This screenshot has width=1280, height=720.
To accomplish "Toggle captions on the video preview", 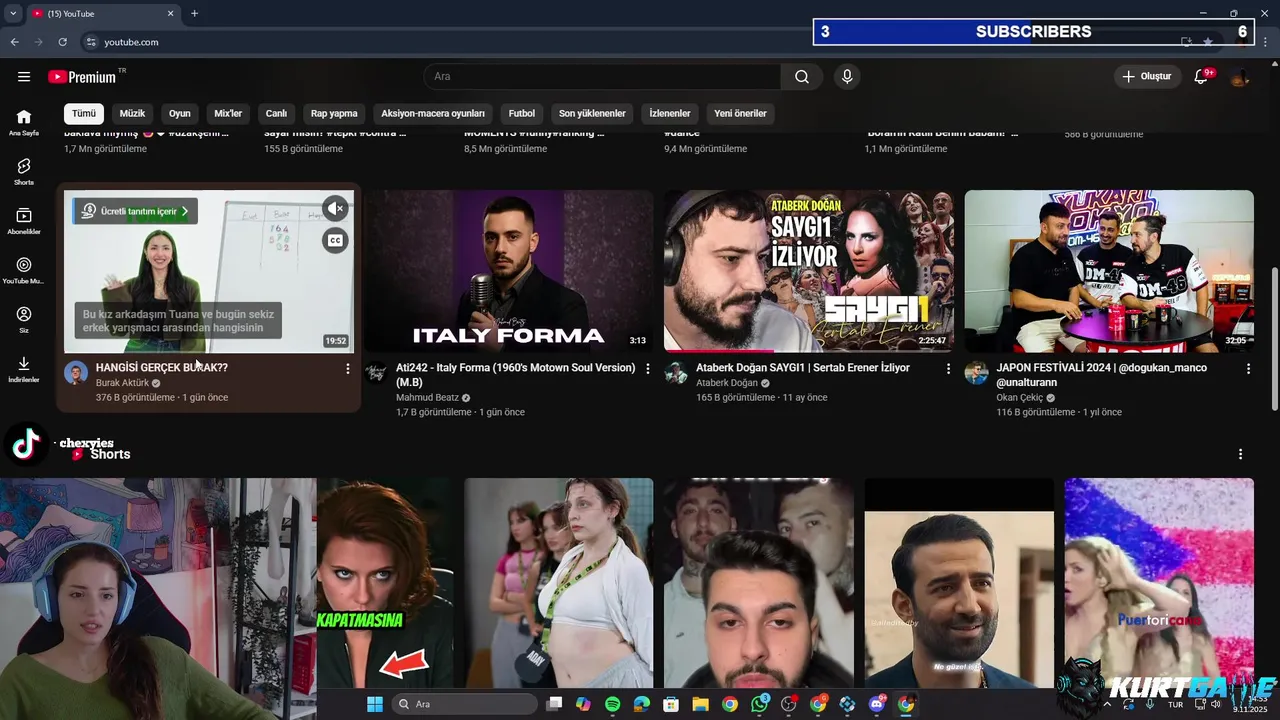I will pos(335,240).
